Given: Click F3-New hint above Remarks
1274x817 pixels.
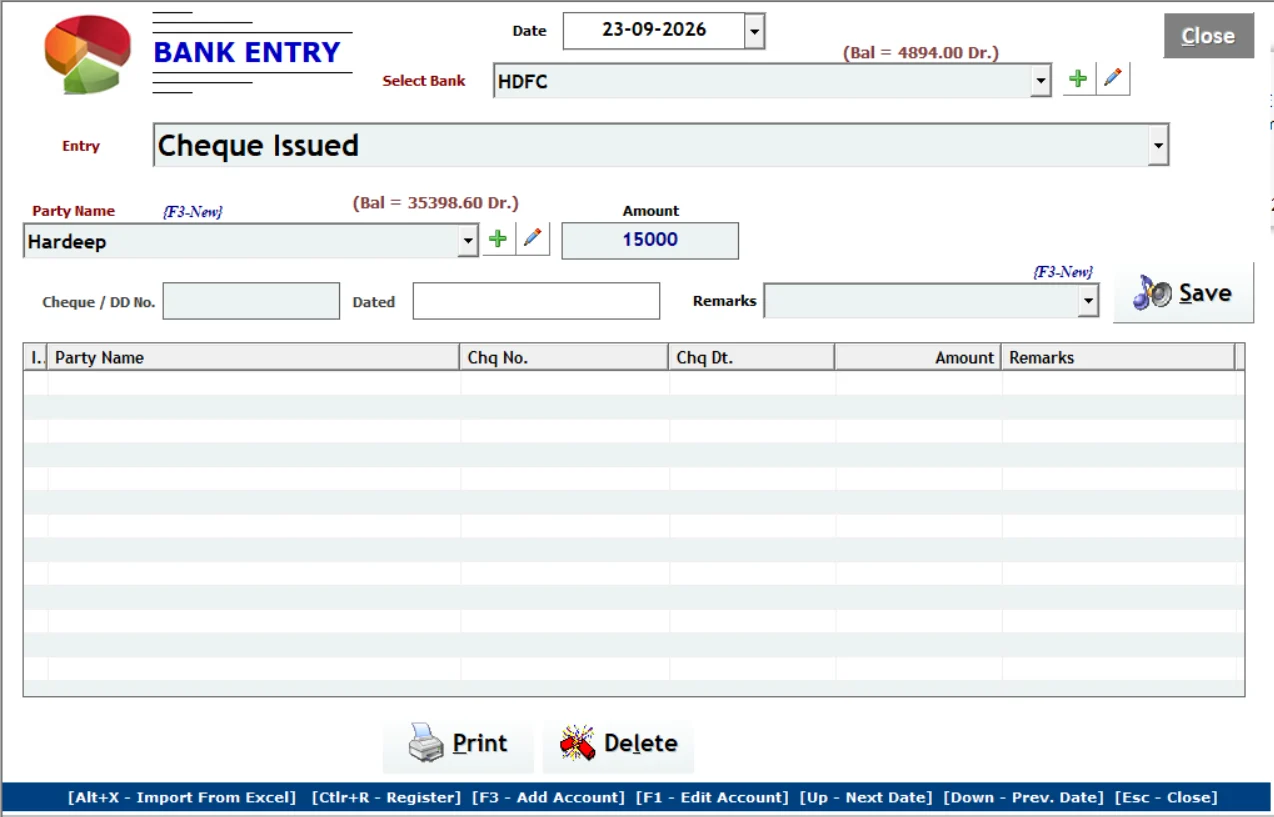Looking at the screenshot, I should click(x=1063, y=272).
